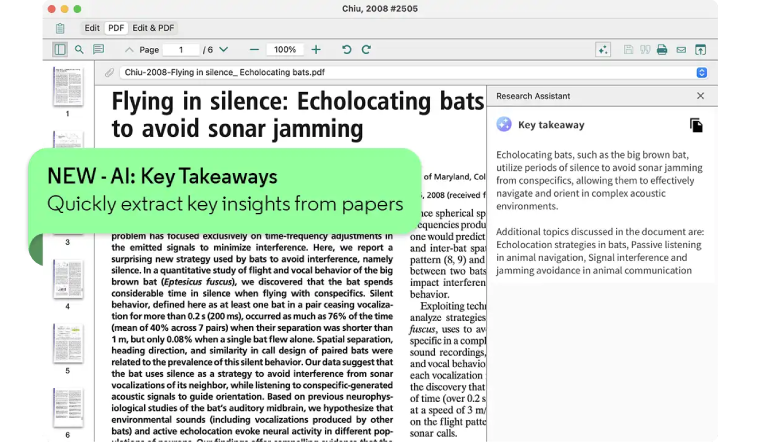The image size is (760, 442).
Task: Go to next page with down chevron
Action: click(x=223, y=49)
